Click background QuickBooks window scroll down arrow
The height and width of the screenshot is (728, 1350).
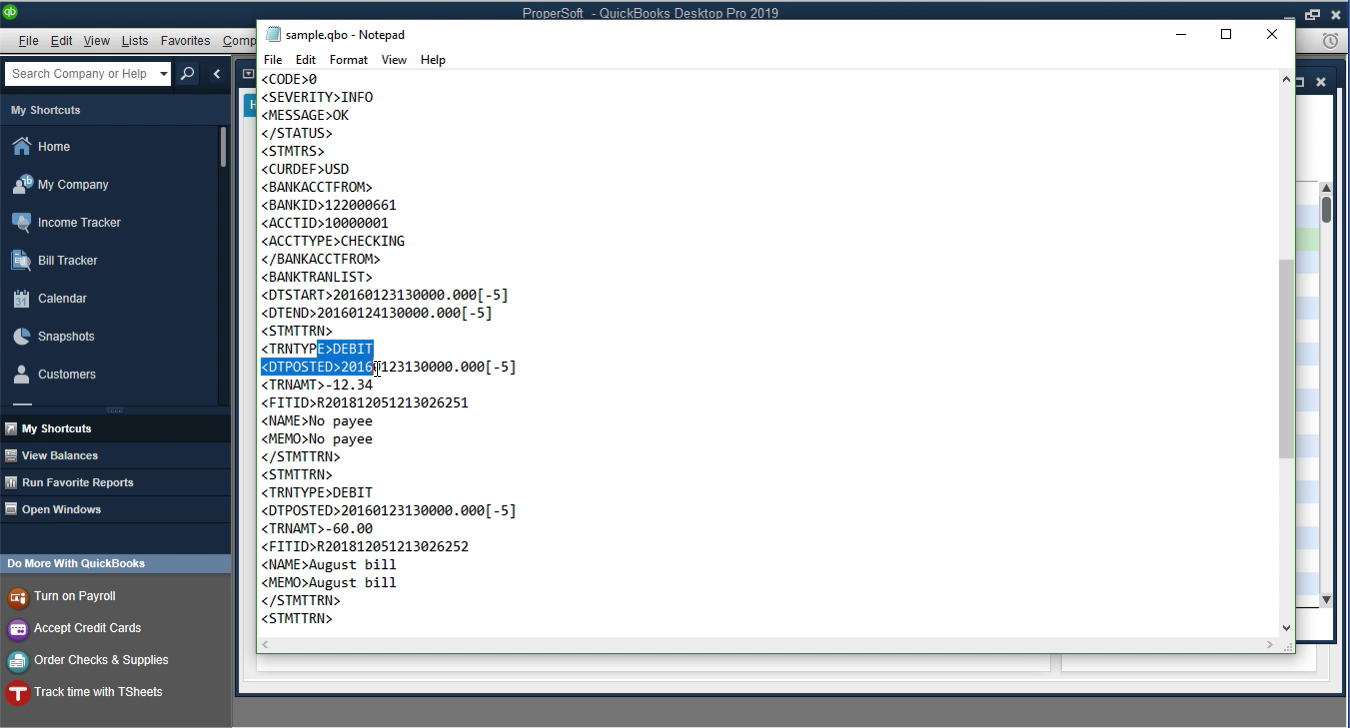tap(1326, 600)
